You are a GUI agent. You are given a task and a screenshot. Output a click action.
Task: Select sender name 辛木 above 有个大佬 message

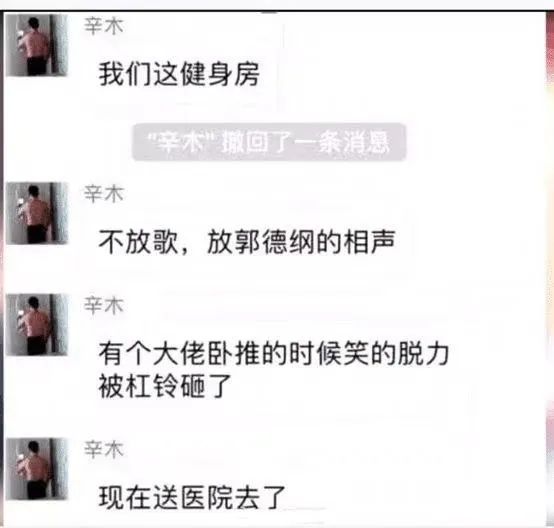(104, 305)
